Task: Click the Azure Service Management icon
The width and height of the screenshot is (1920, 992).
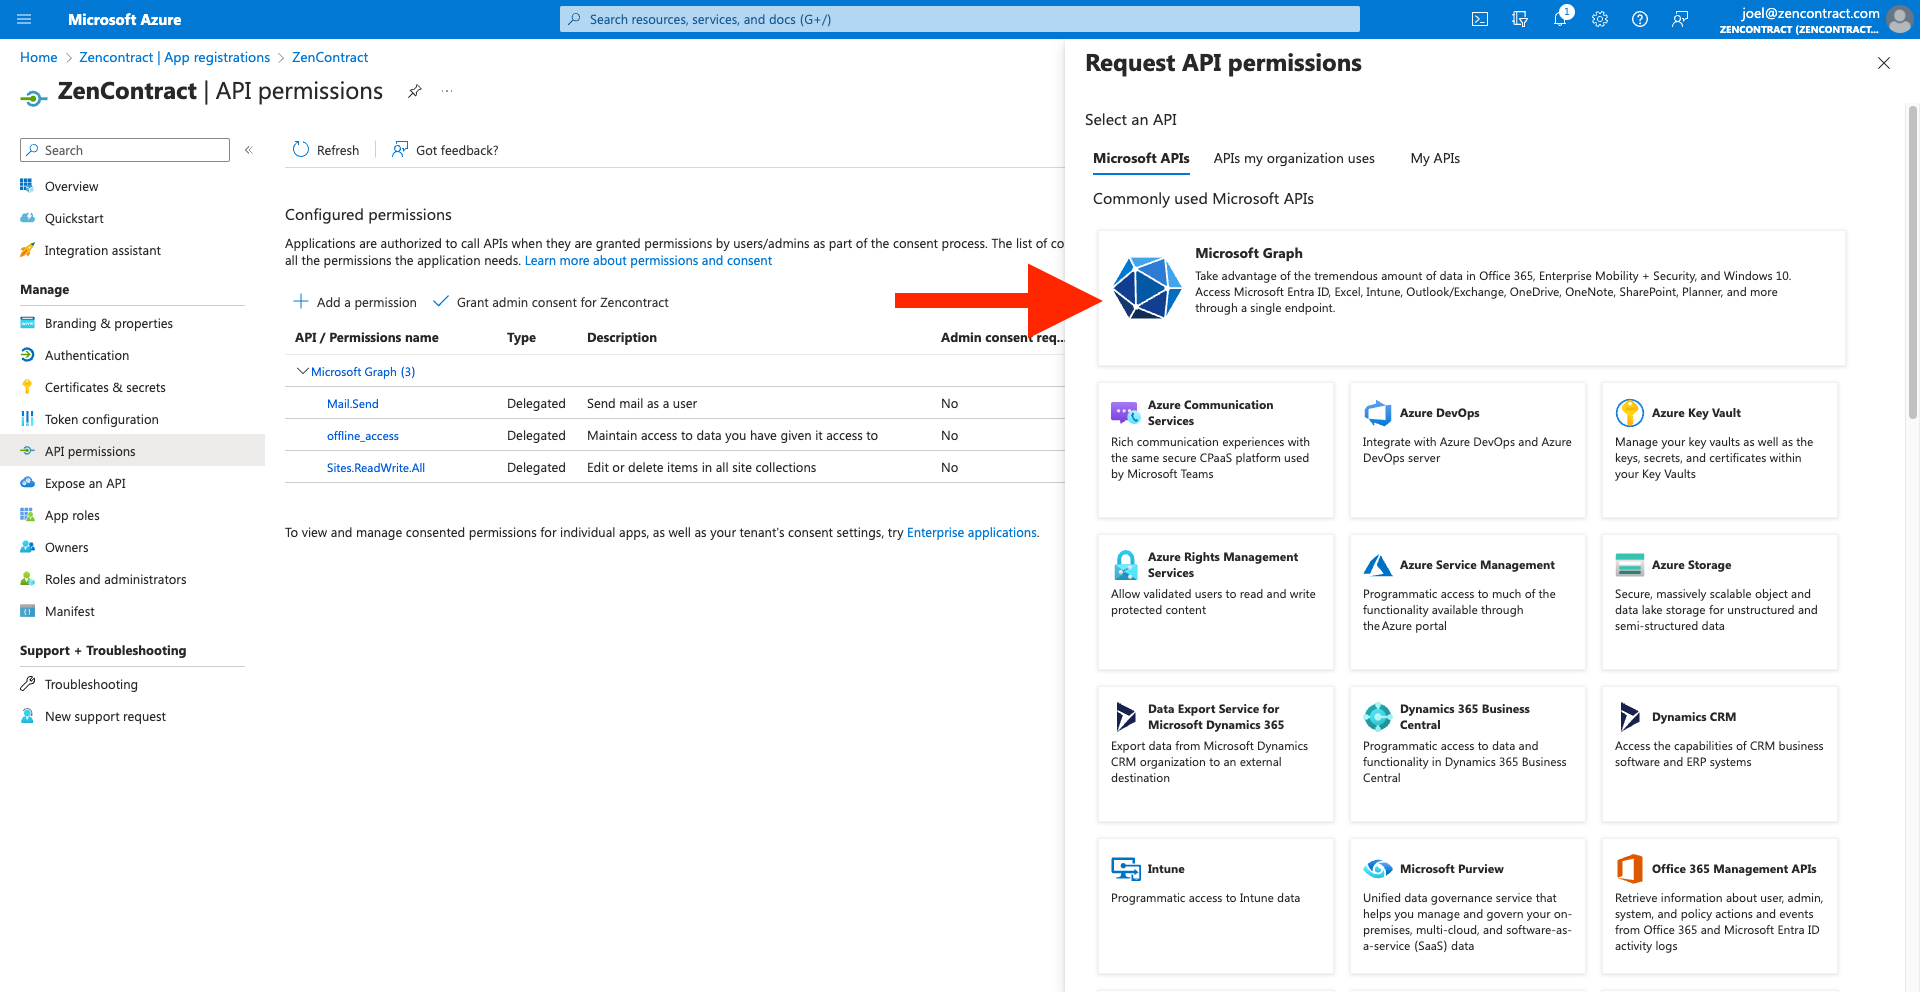Action: (x=1378, y=565)
